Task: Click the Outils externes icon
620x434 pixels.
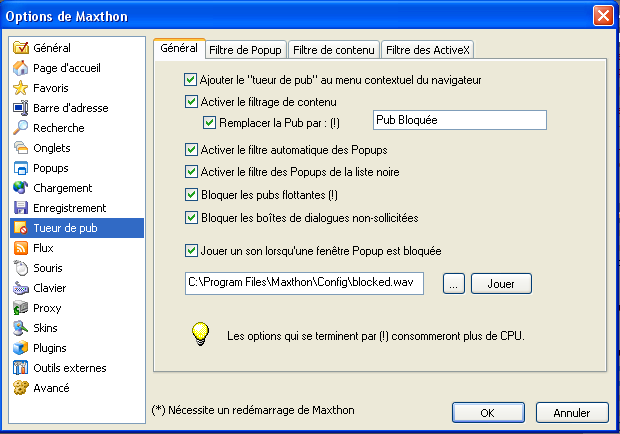Action: click(x=21, y=368)
